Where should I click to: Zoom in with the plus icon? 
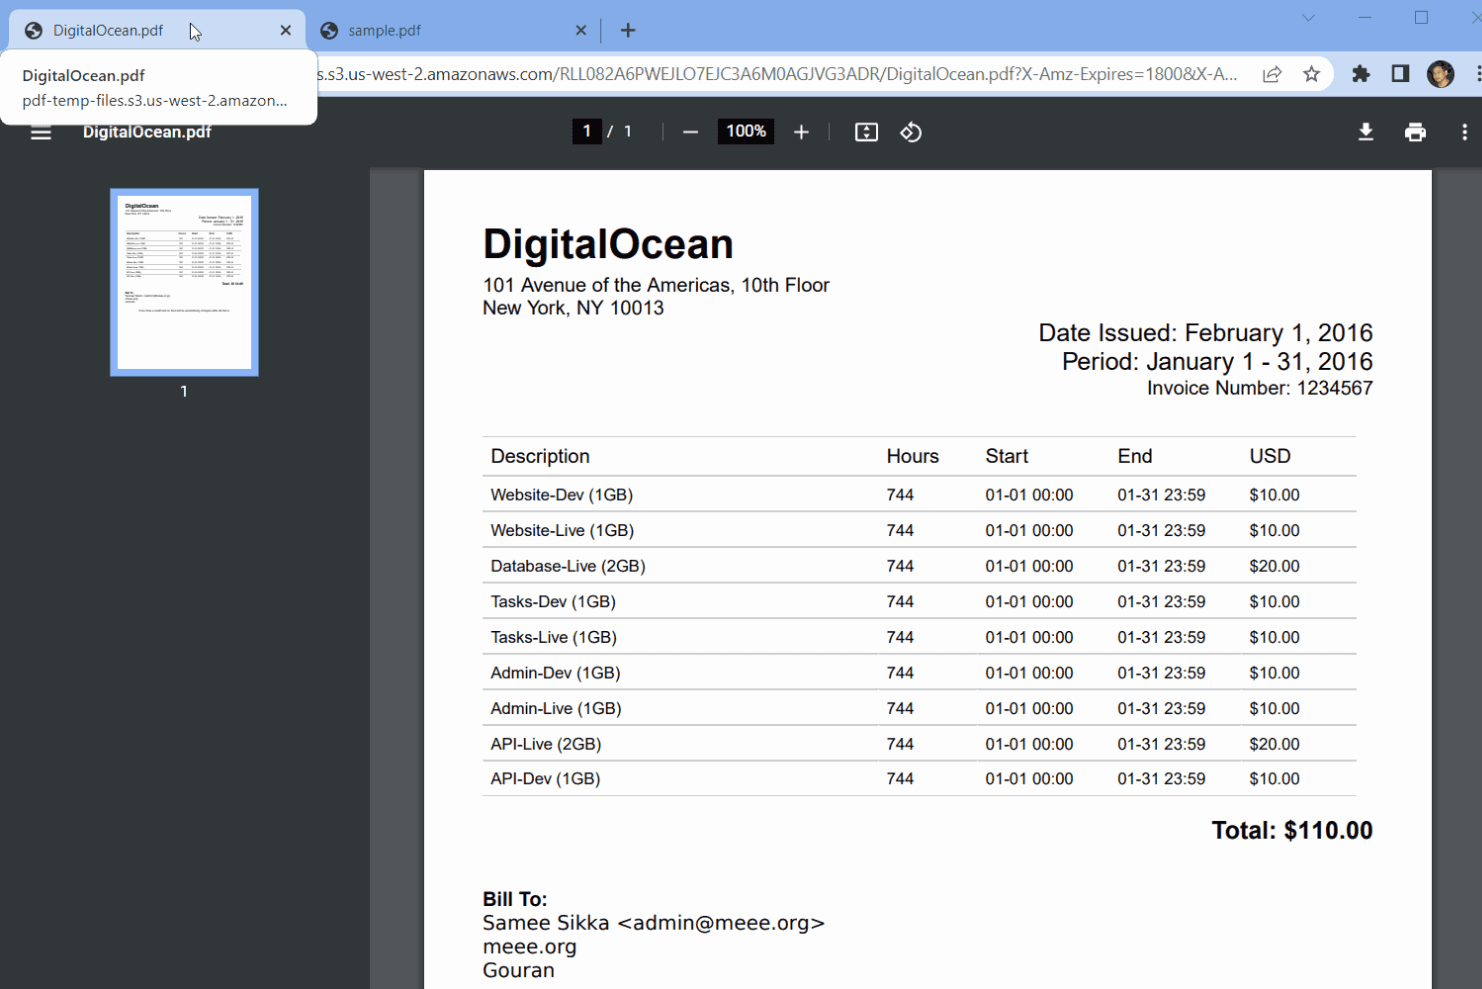point(801,131)
